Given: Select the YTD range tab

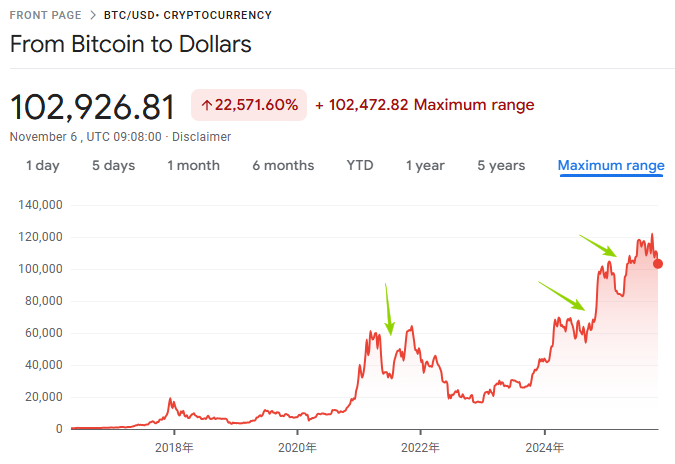Looking at the screenshot, I should pyautogui.click(x=360, y=165).
